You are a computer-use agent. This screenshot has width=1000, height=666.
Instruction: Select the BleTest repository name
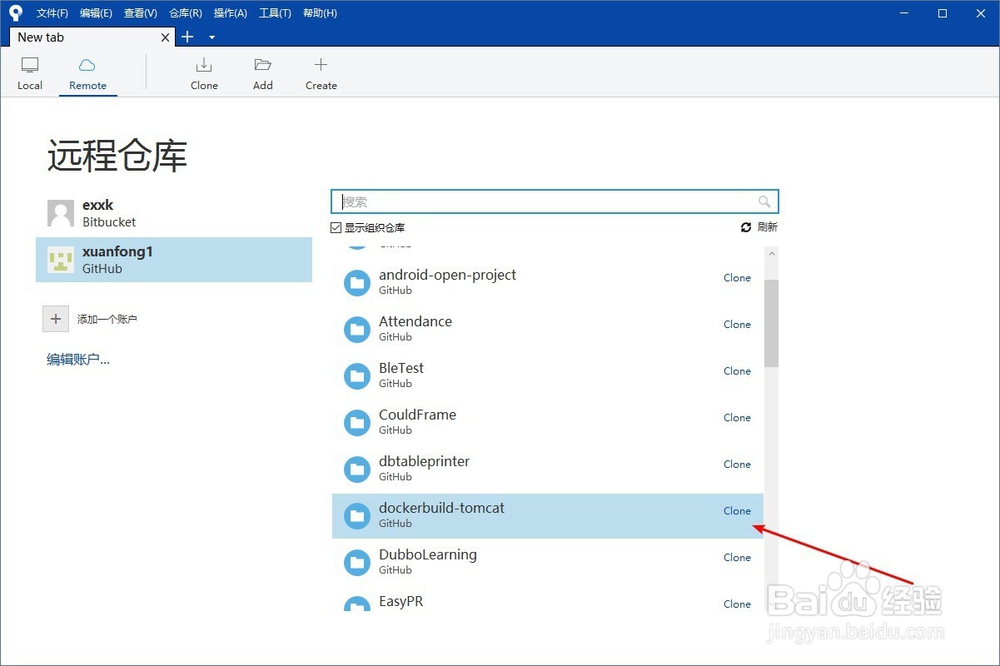click(401, 368)
